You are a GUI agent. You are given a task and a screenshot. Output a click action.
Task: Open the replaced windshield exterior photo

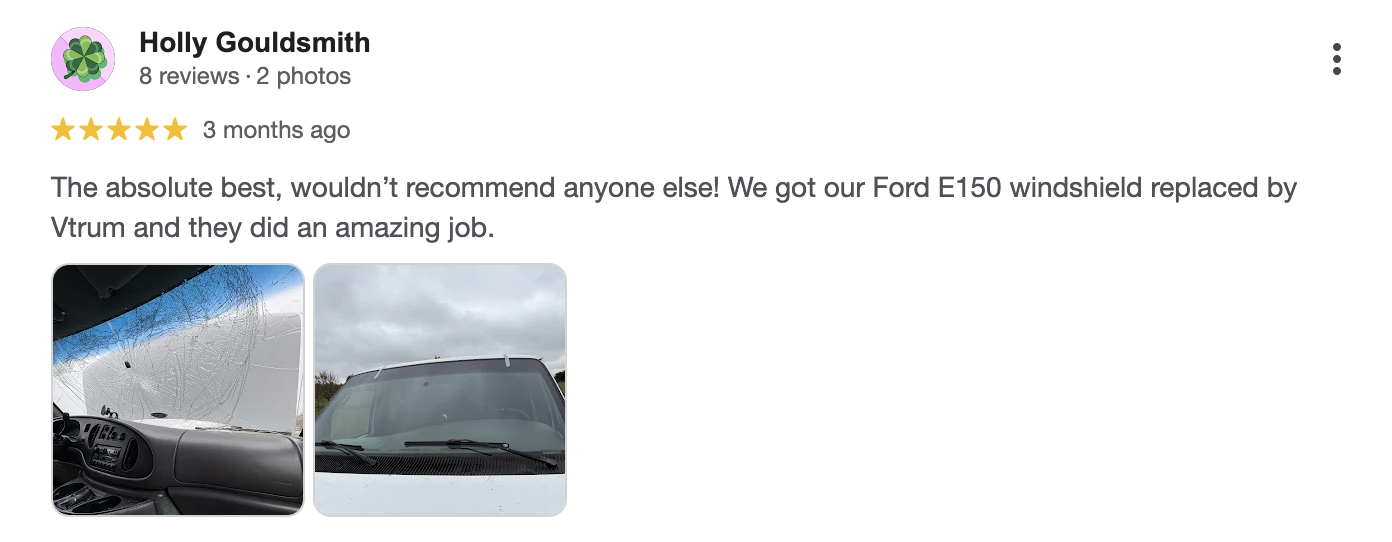coord(440,389)
